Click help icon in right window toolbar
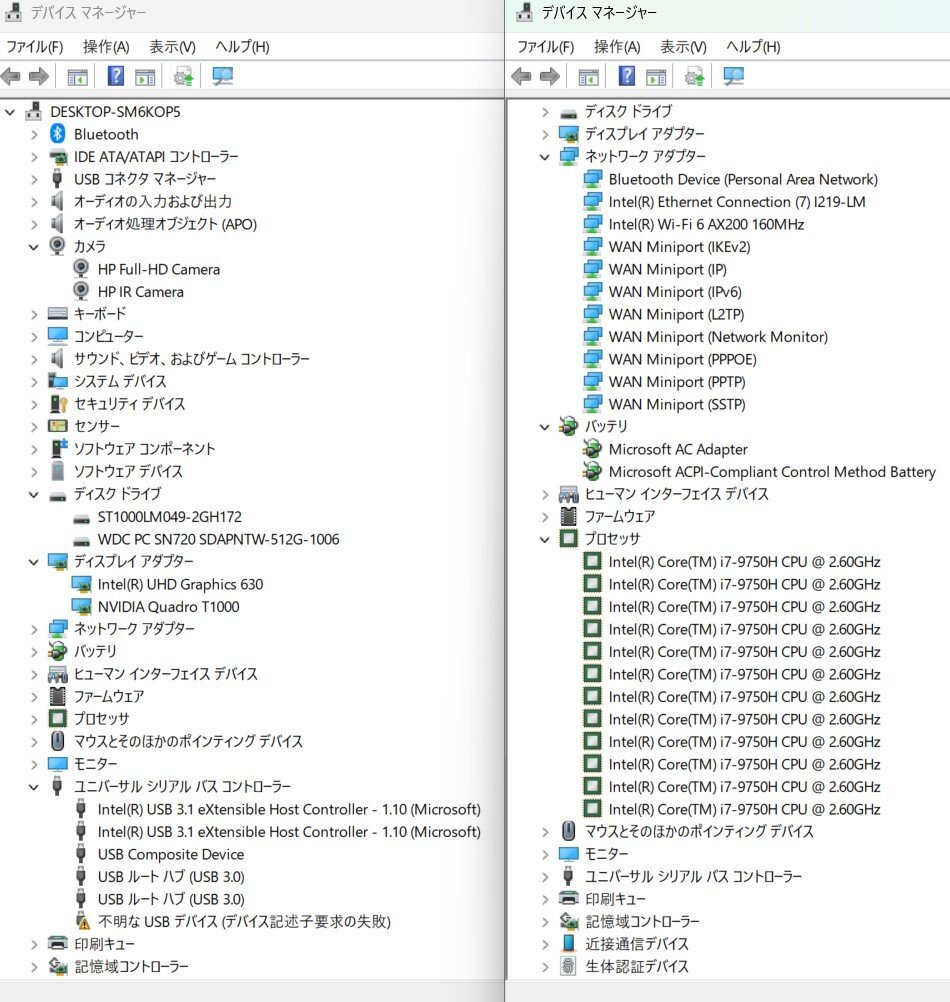 627,76
